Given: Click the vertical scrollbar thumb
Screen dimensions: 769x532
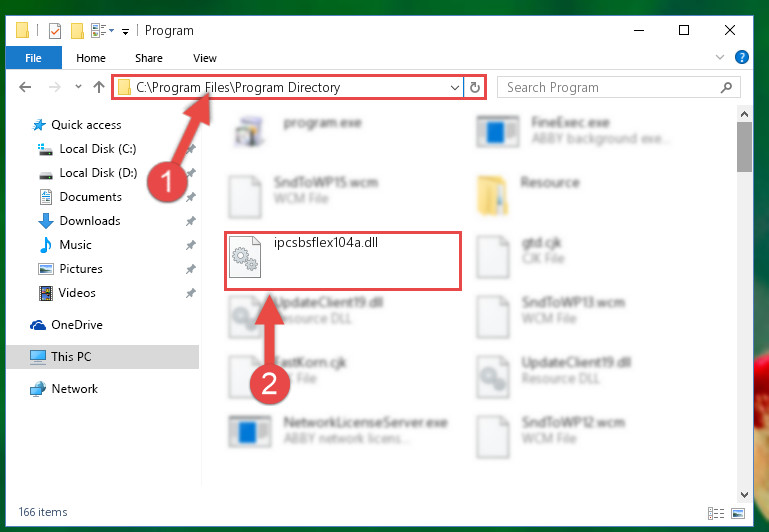Looking at the screenshot, I should coord(744,147).
